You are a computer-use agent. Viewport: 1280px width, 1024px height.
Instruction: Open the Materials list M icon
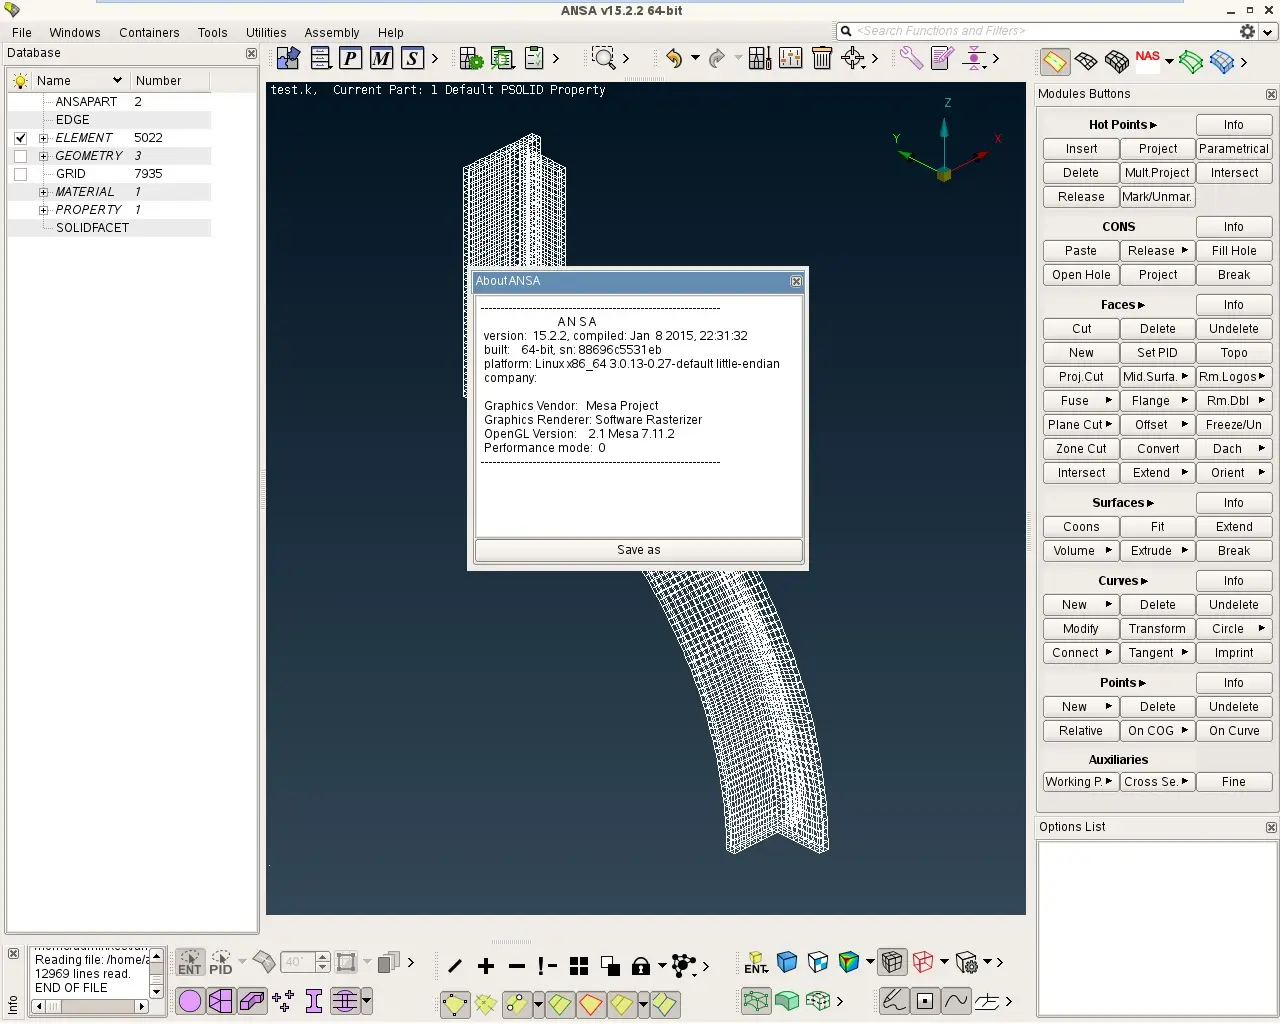[381, 59]
